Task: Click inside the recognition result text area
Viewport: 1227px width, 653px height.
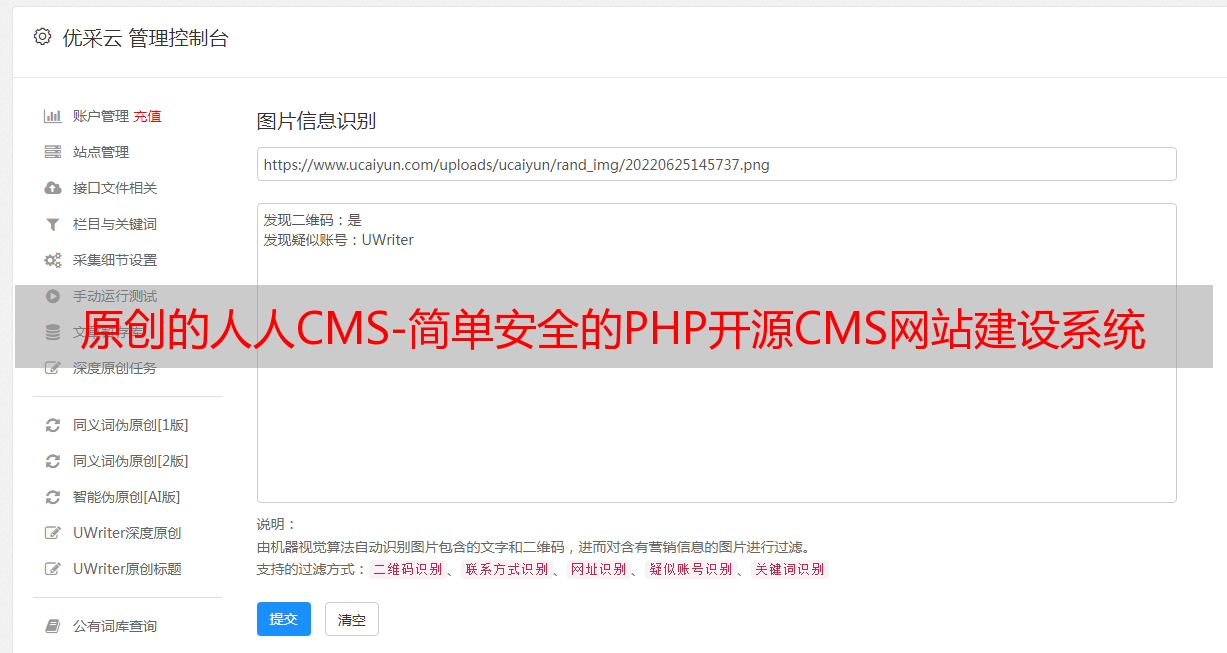Action: (x=716, y=353)
